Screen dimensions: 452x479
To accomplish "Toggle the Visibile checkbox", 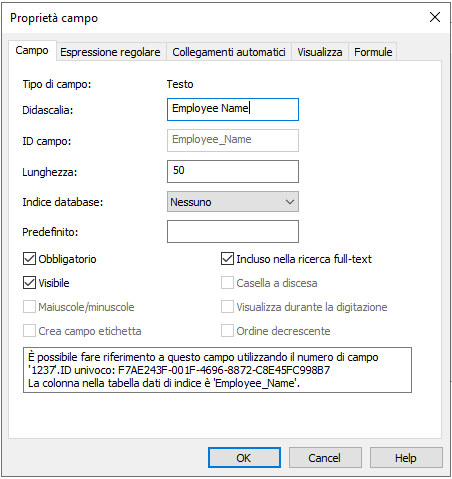I will [x=29, y=283].
